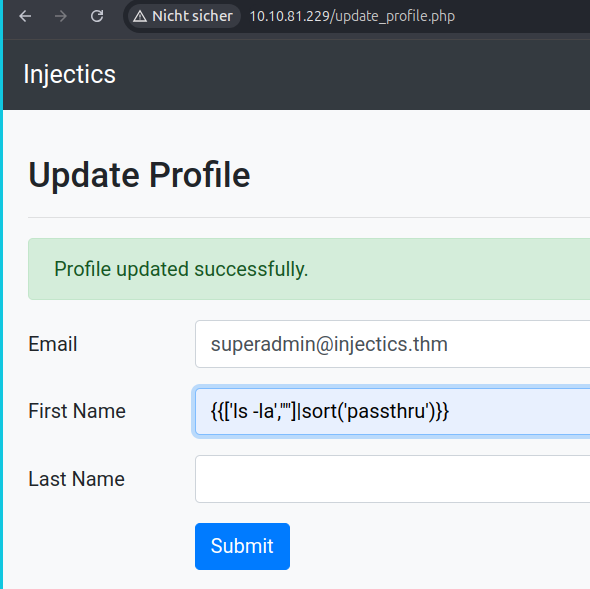The height and width of the screenshot is (589, 590).
Task: Open the 'Nicht sicher' site info chip
Action: pos(184,16)
